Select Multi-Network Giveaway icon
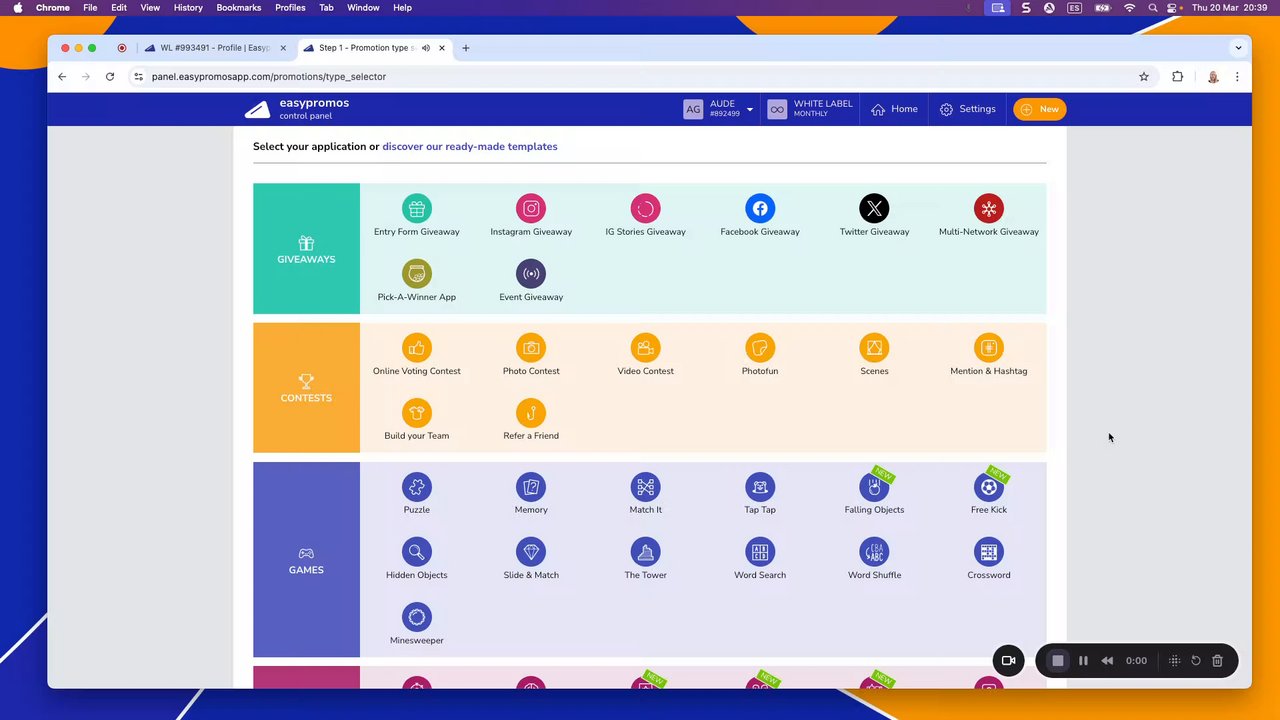 pyautogui.click(x=989, y=208)
